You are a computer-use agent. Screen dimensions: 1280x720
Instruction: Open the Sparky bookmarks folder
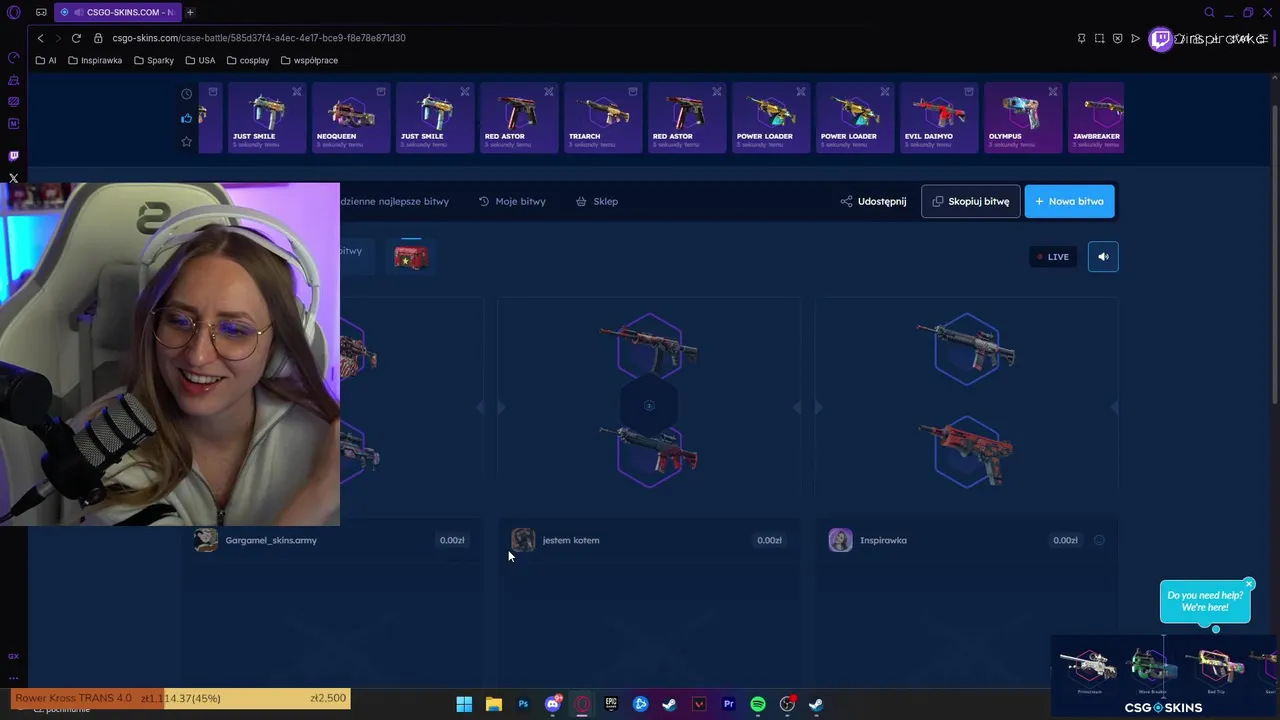click(x=153, y=60)
